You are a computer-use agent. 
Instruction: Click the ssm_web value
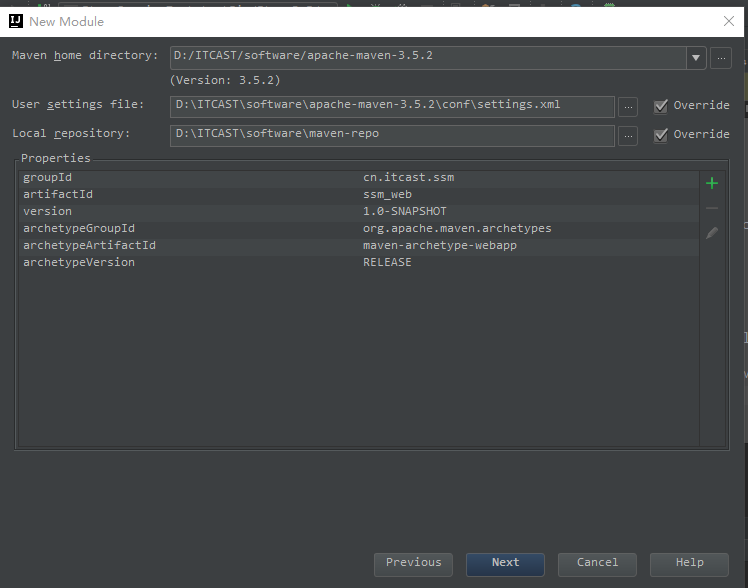point(387,195)
